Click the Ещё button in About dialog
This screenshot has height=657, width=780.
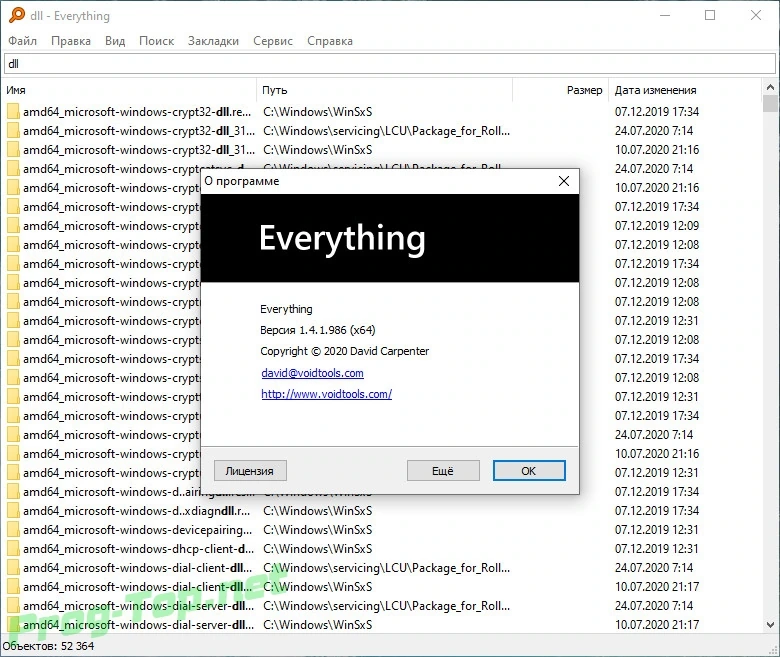tap(443, 470)
